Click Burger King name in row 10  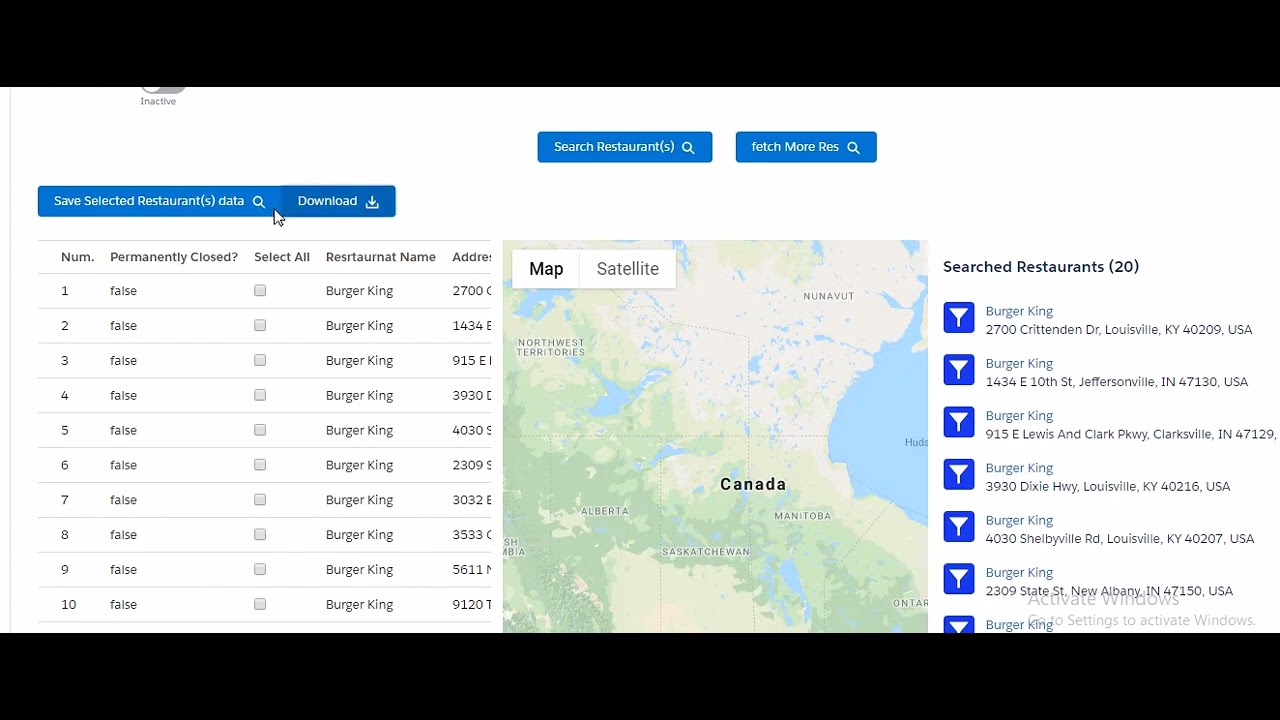(359, 605)
